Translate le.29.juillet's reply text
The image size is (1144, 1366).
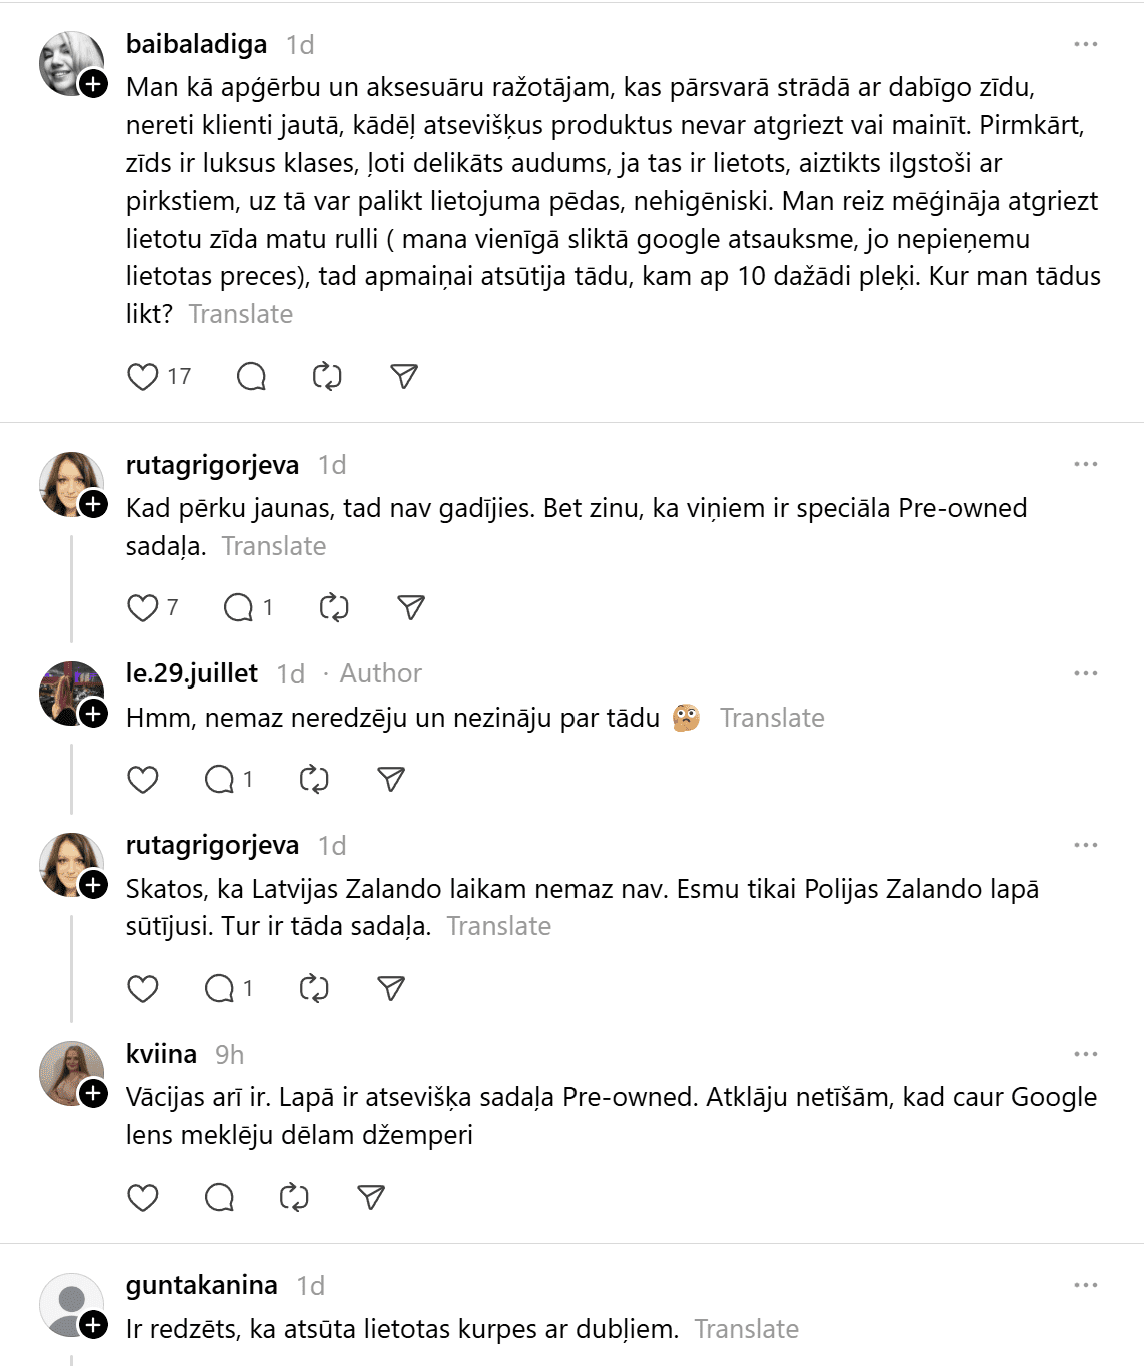772,719
